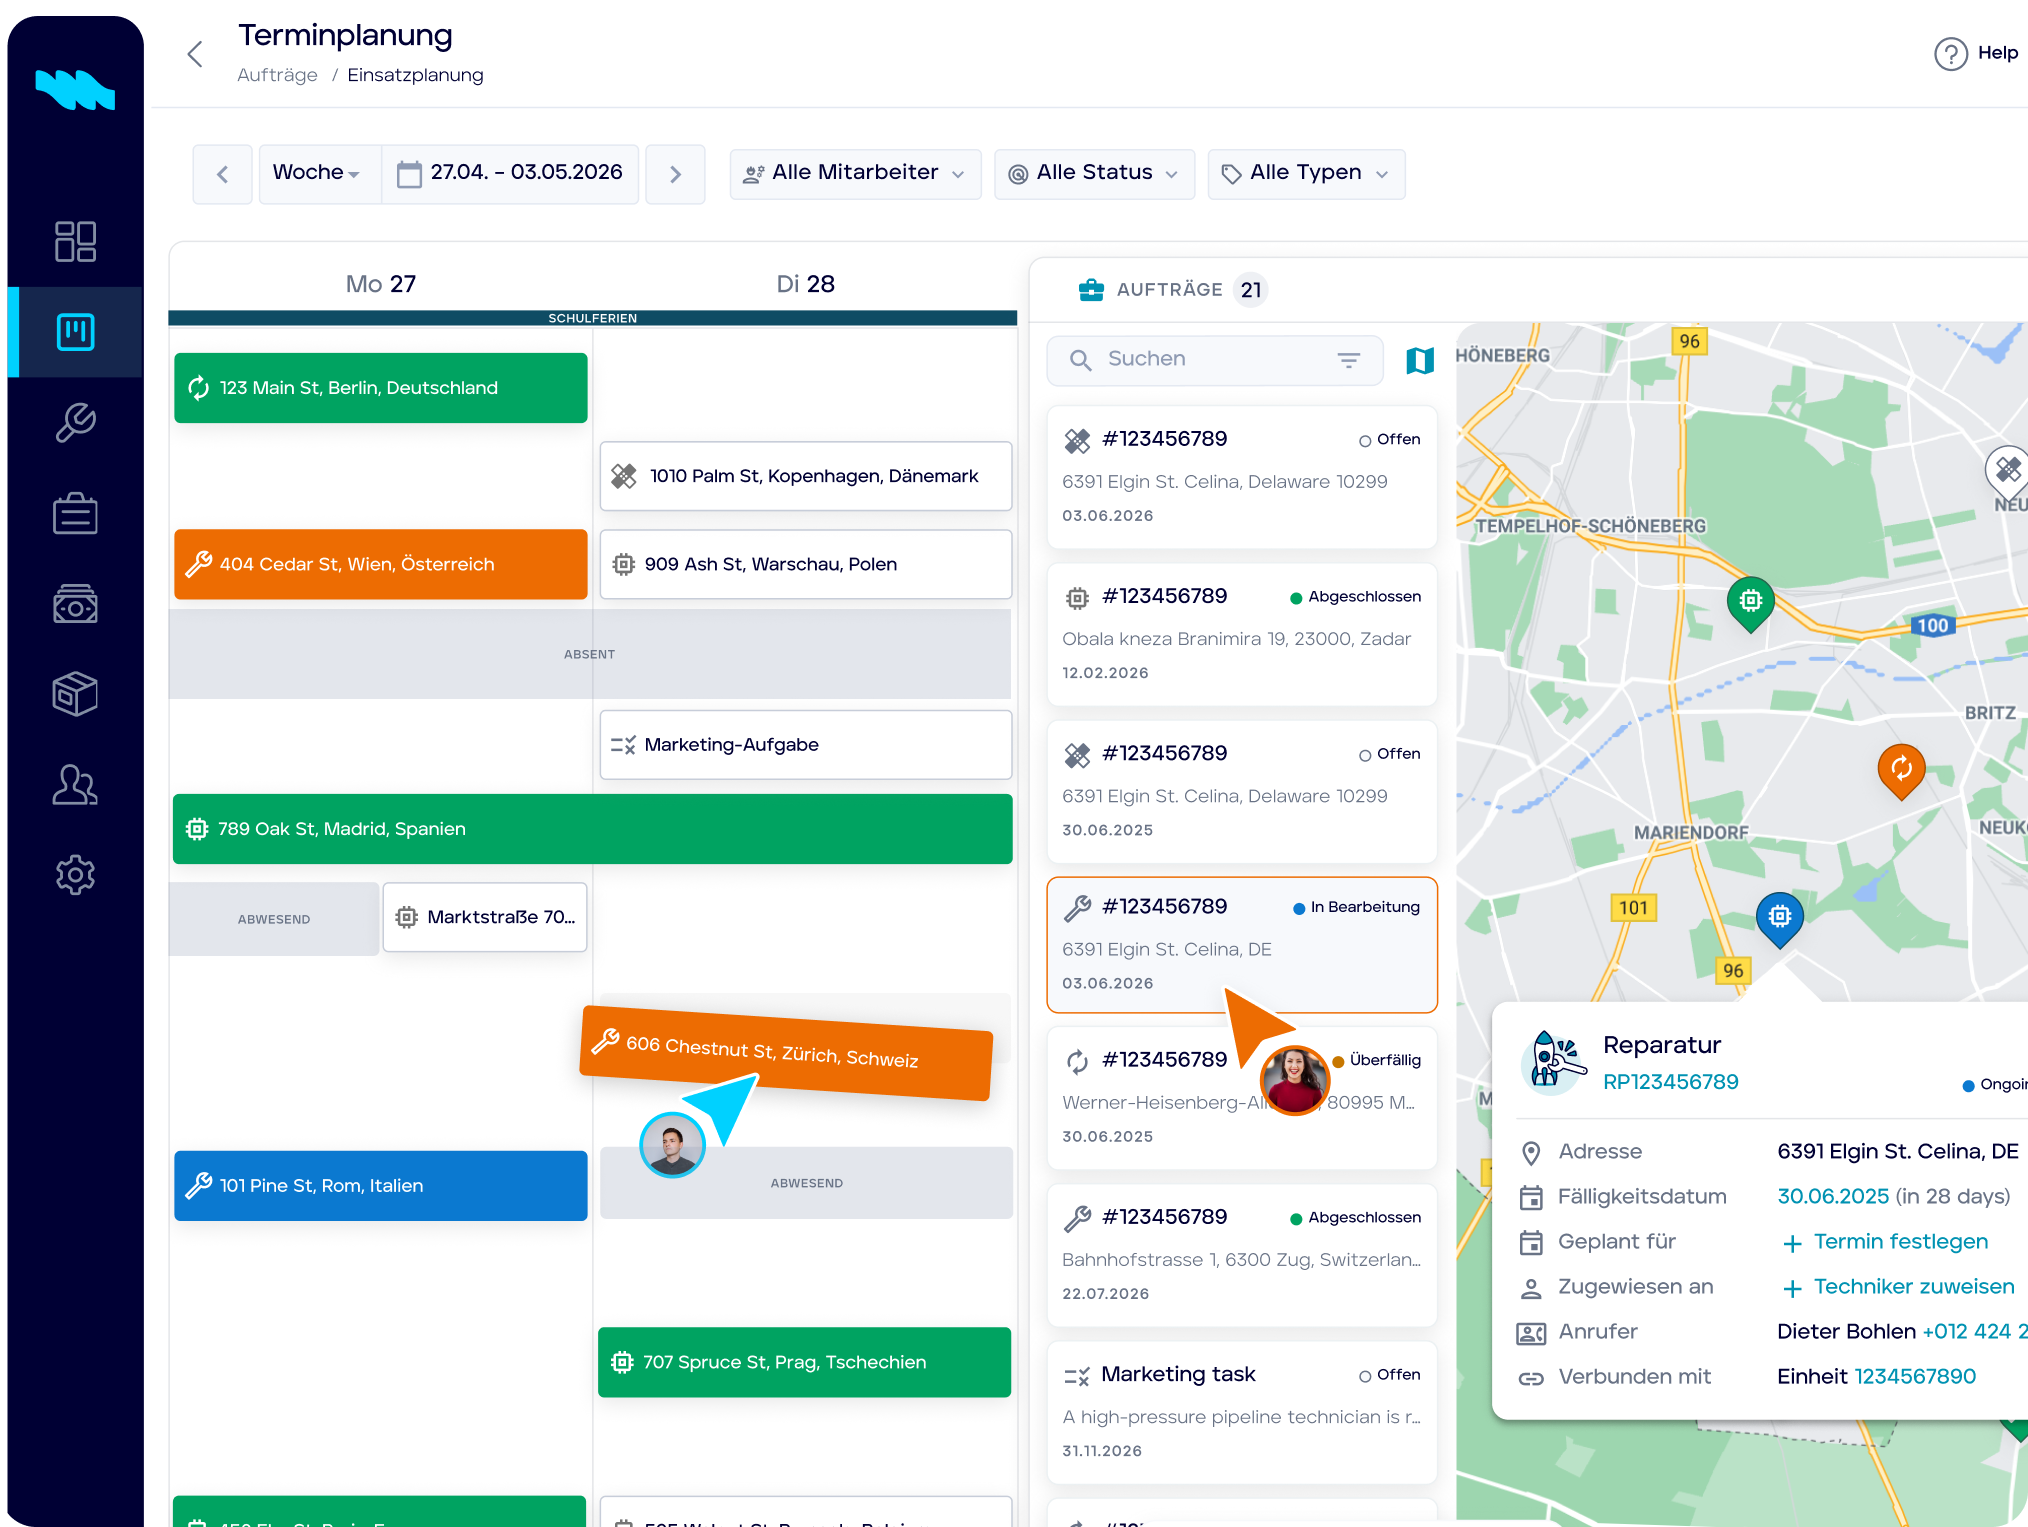
Task: Select the Mo 27 day column header
Action: pos(380,284)
